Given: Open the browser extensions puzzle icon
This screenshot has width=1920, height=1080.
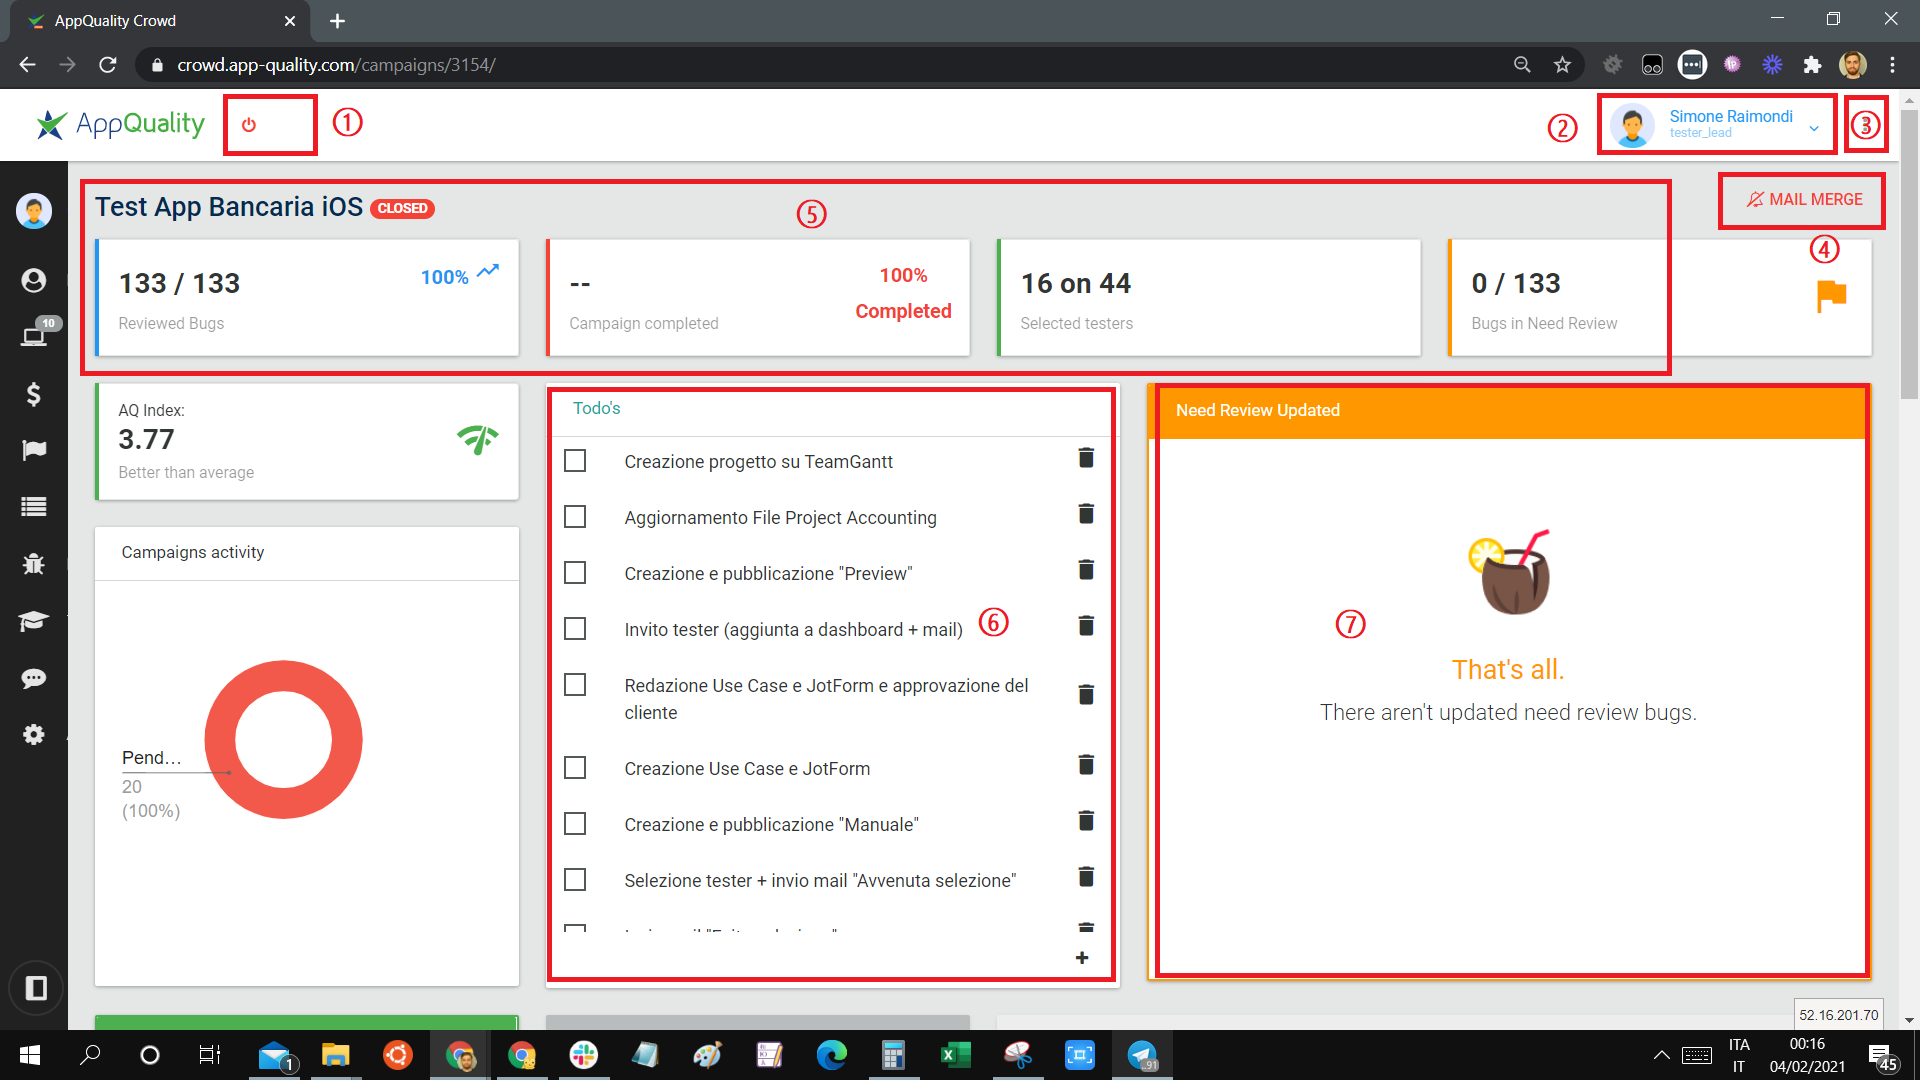Looking at the screenshot, I should (1812, 65).
